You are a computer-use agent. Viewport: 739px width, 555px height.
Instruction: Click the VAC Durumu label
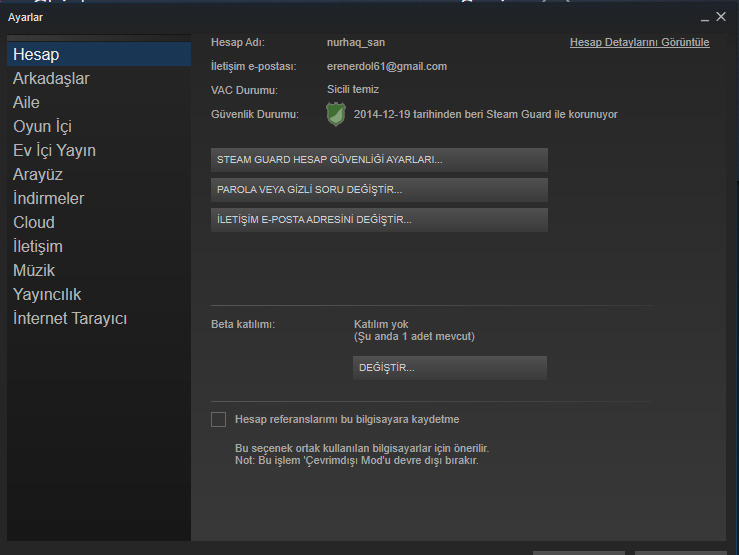[x=244, y=90]
